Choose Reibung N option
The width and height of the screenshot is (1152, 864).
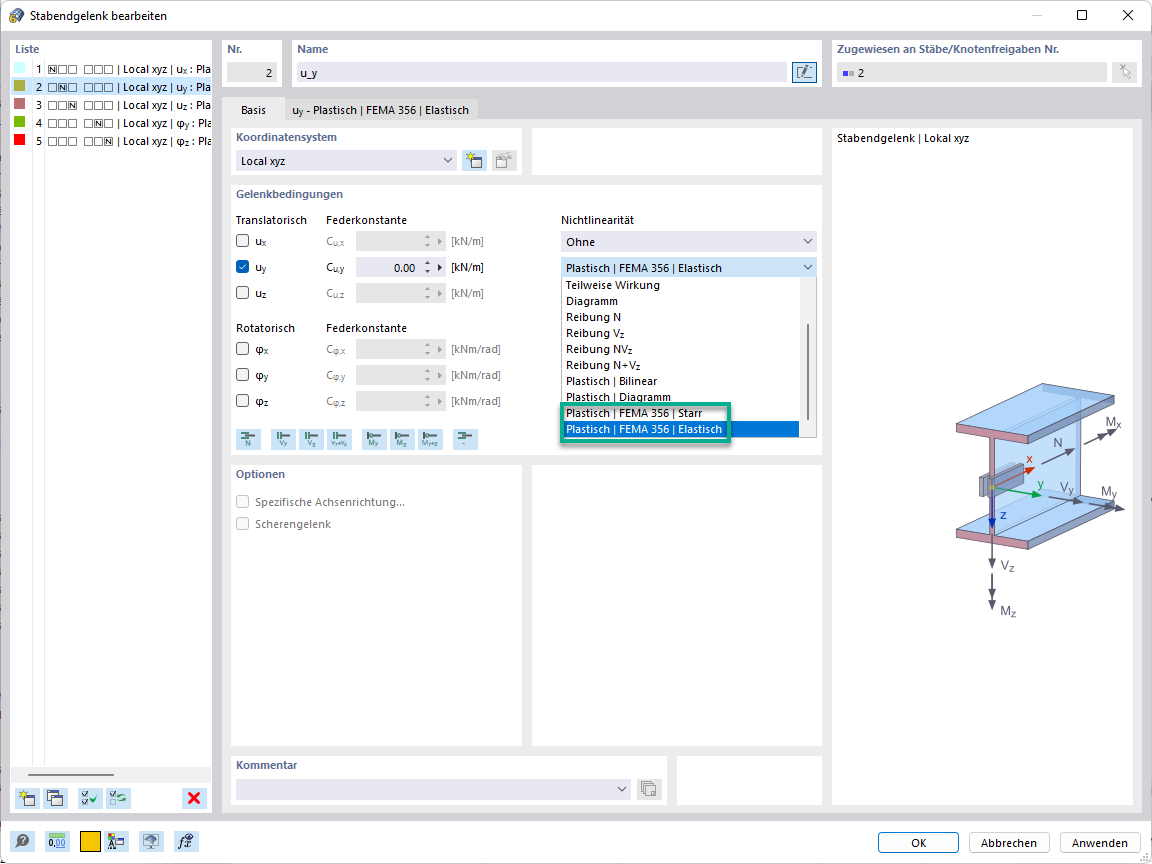[680, 317]
